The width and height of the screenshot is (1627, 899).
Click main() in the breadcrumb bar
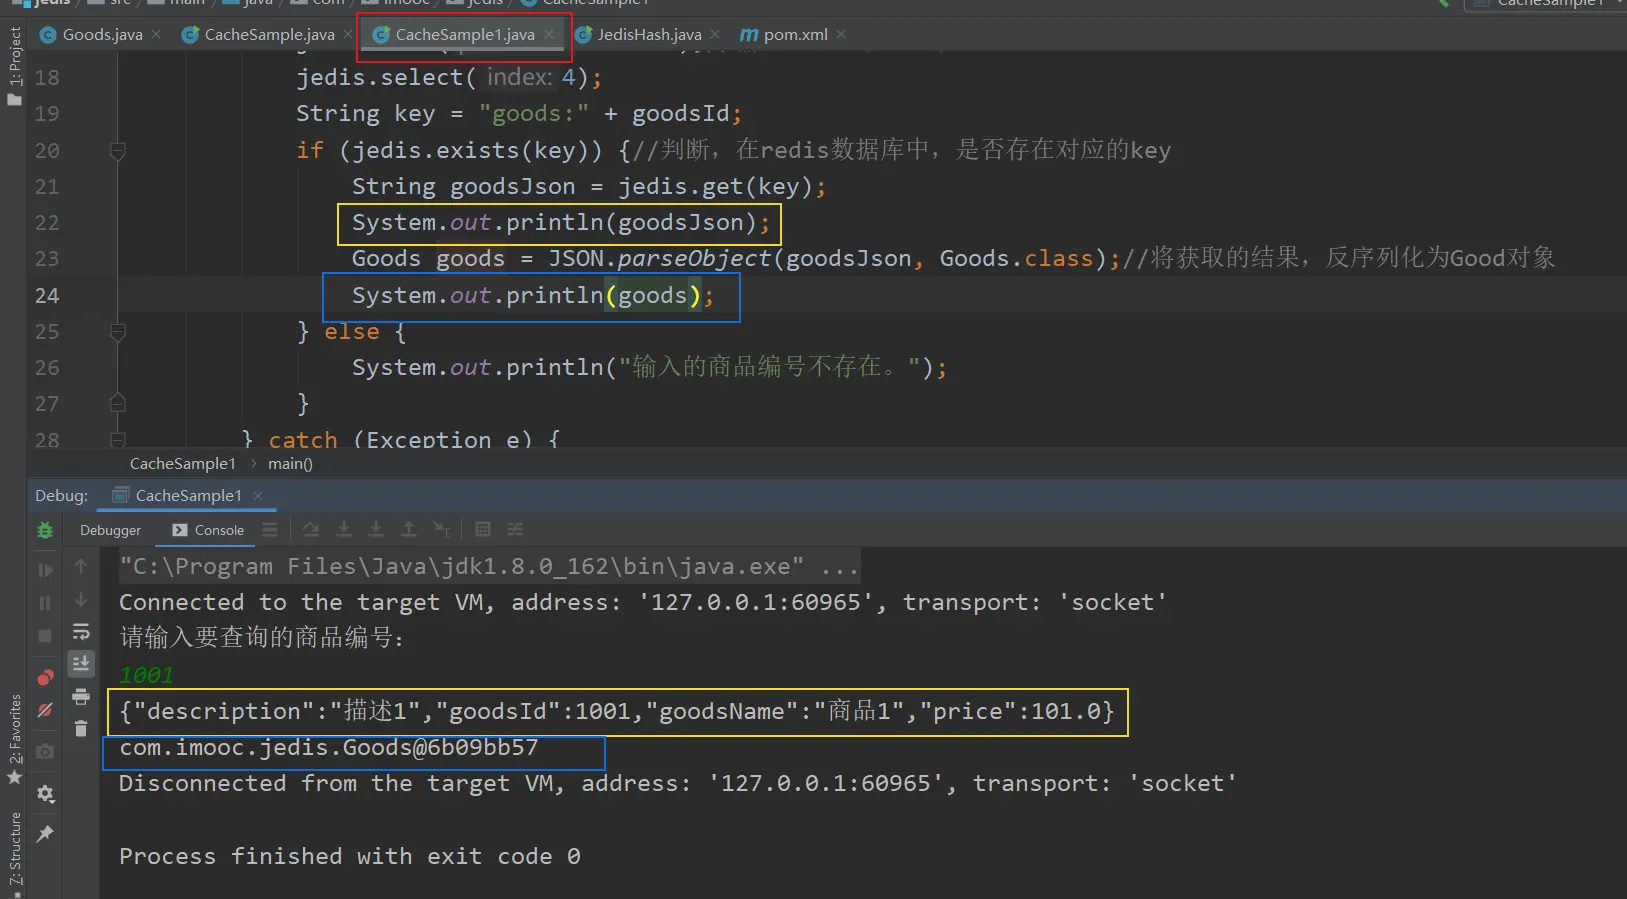[290, 464]
